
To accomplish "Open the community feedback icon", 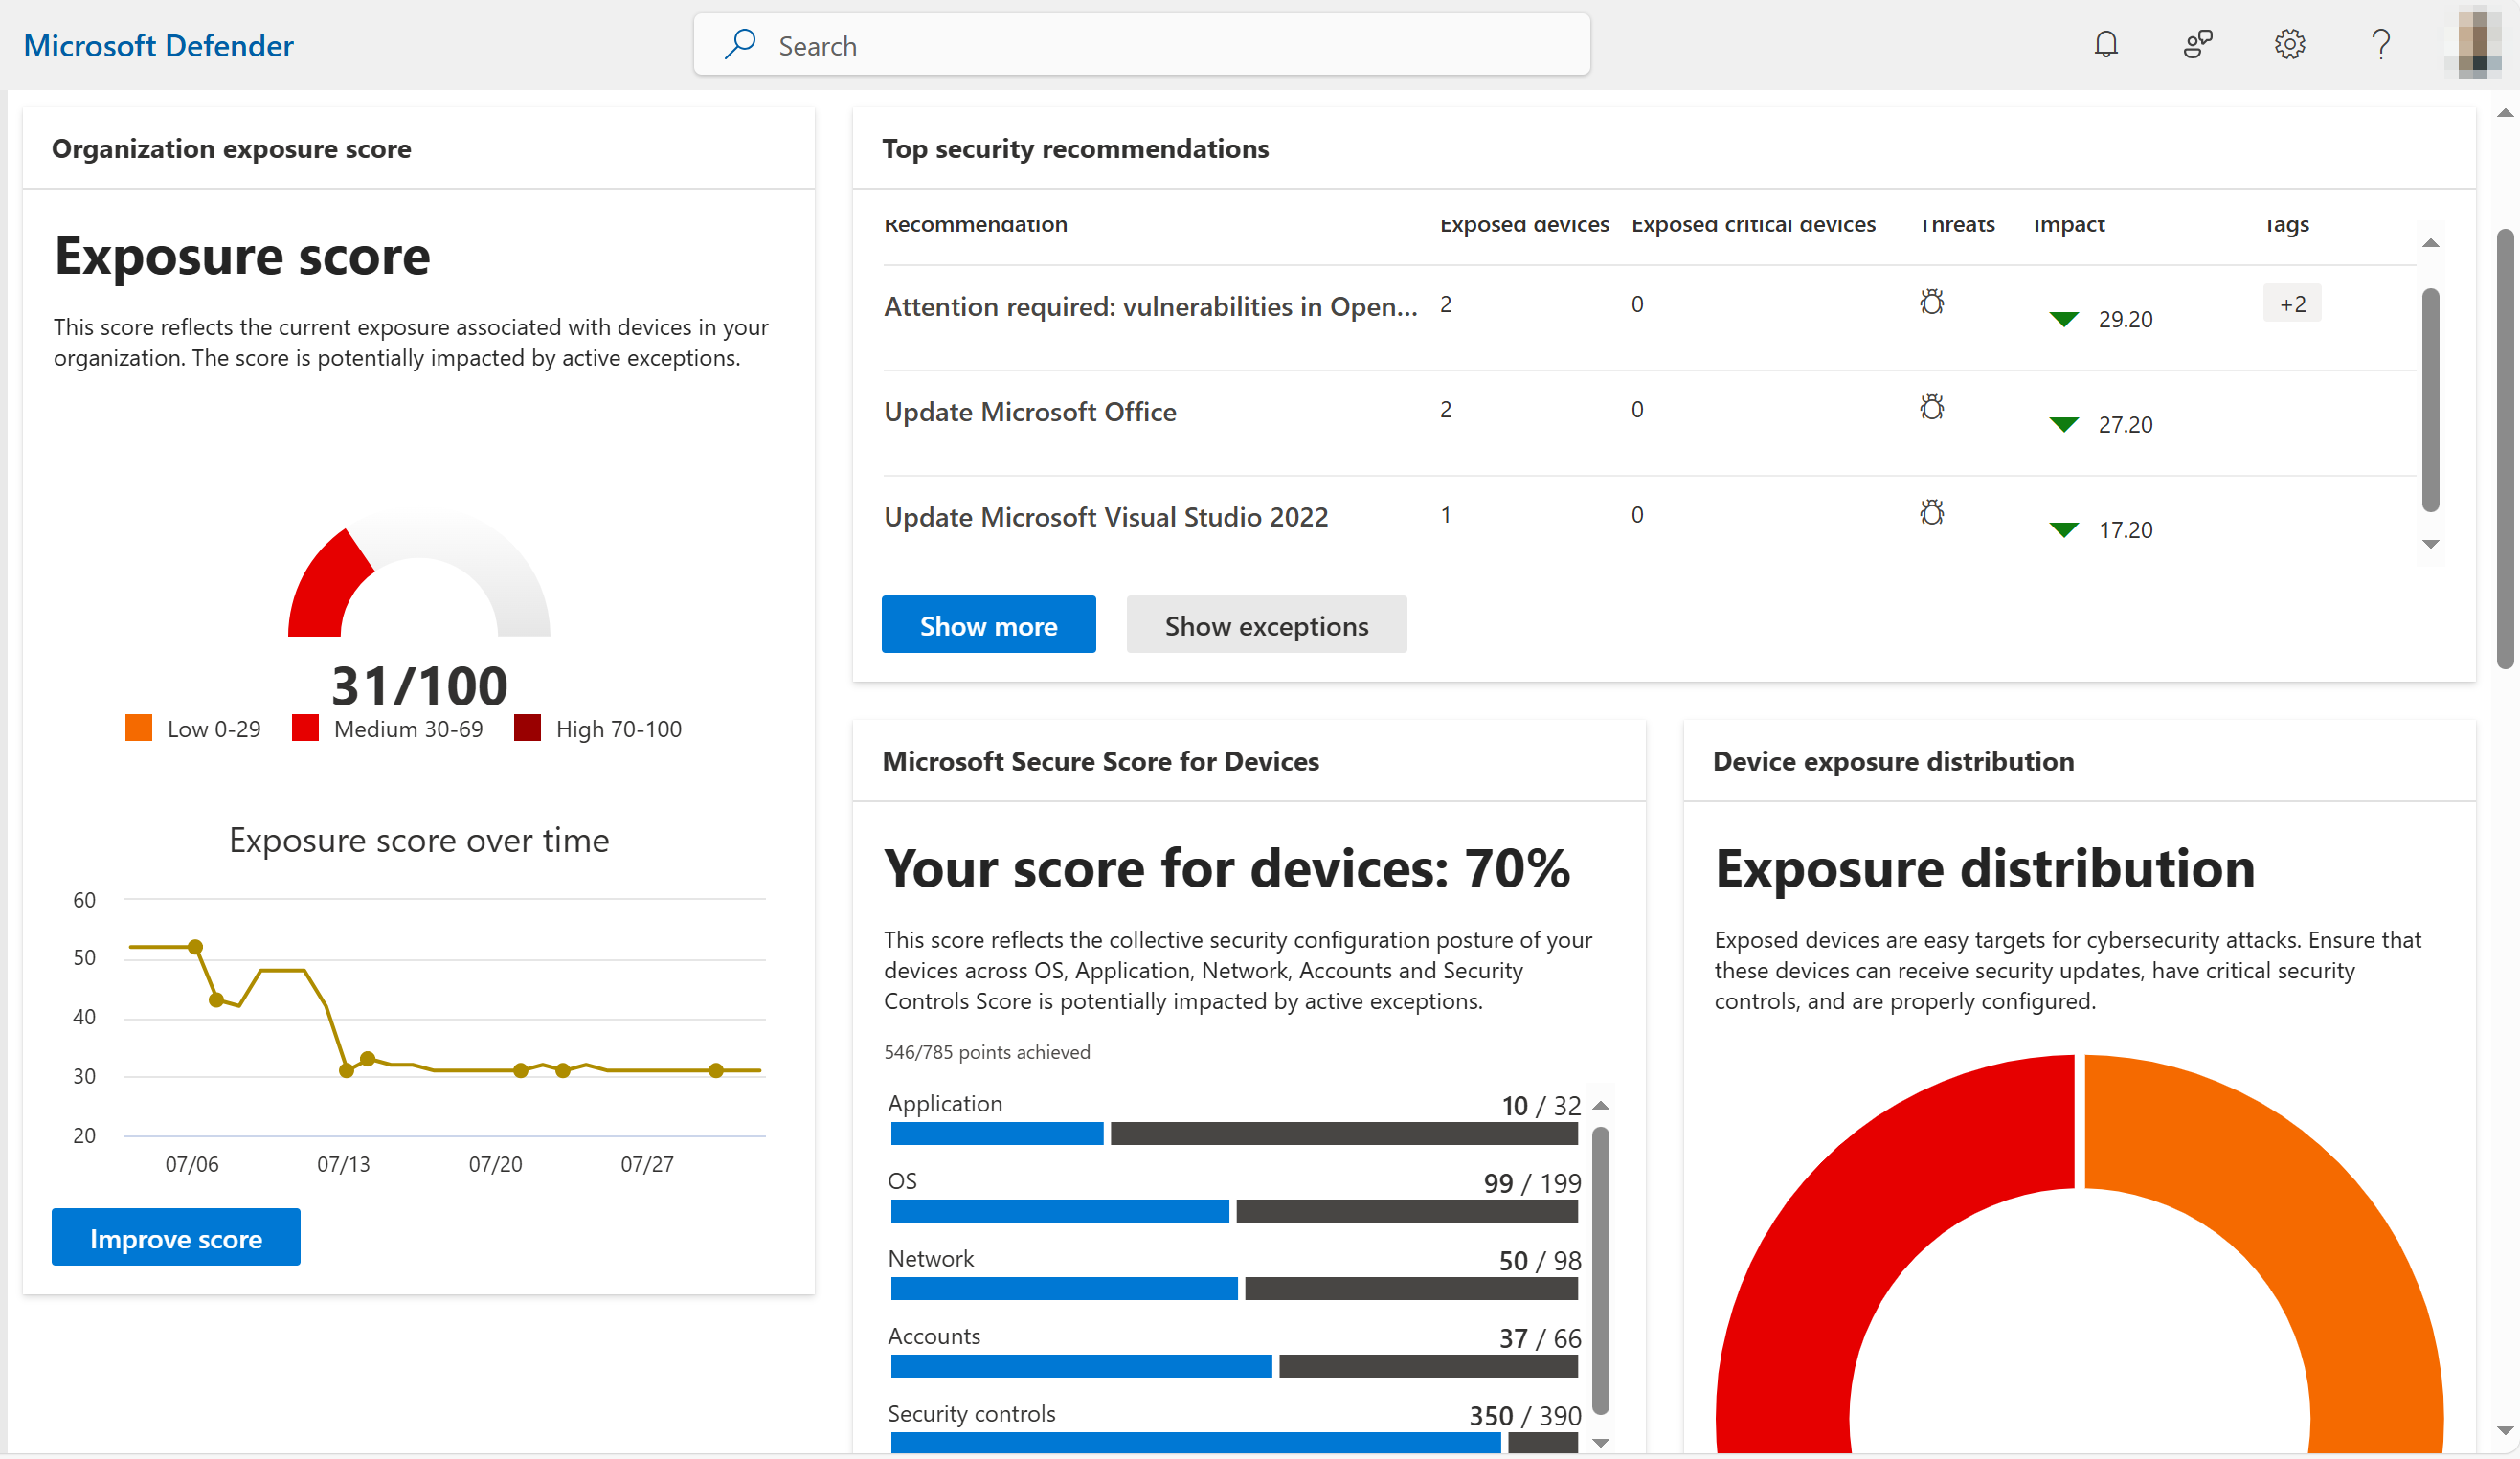I will coord(2198,45).
